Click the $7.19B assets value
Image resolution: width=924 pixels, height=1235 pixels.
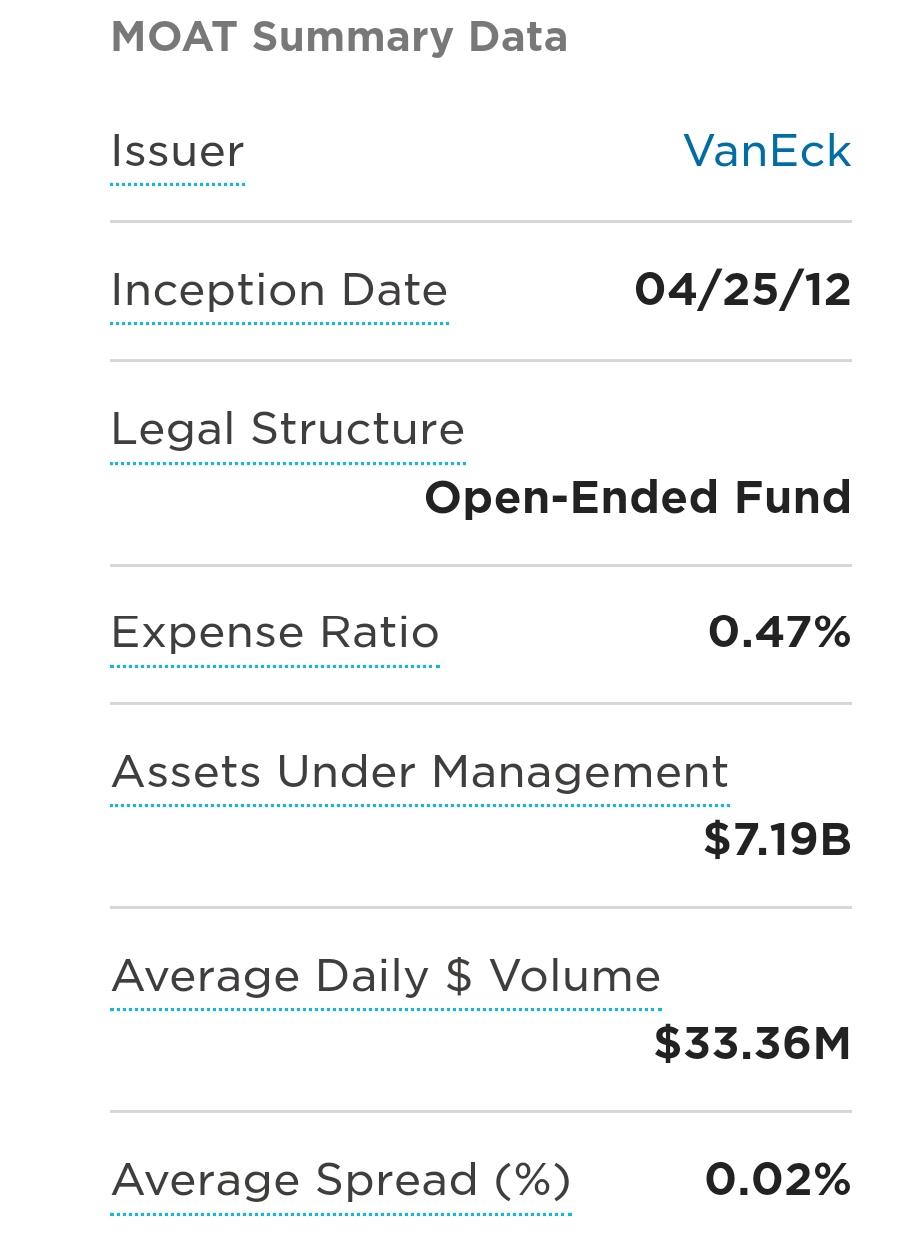778,840
